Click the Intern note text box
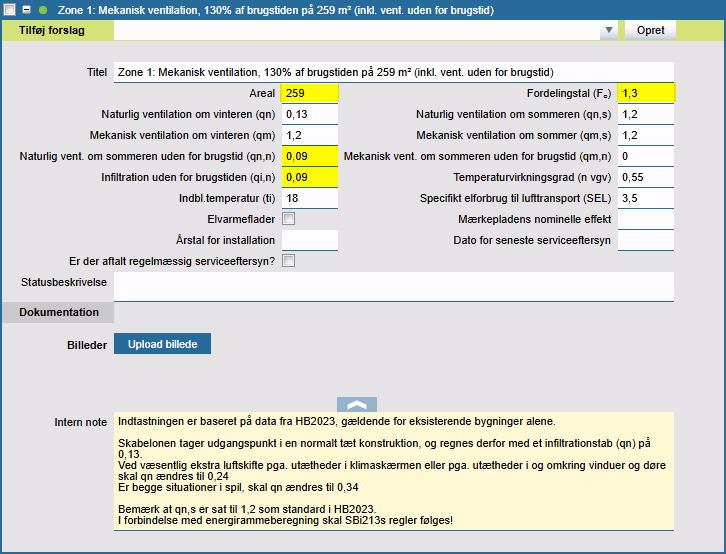Viewport: 726px width, 554px height. tap(394, 470)
